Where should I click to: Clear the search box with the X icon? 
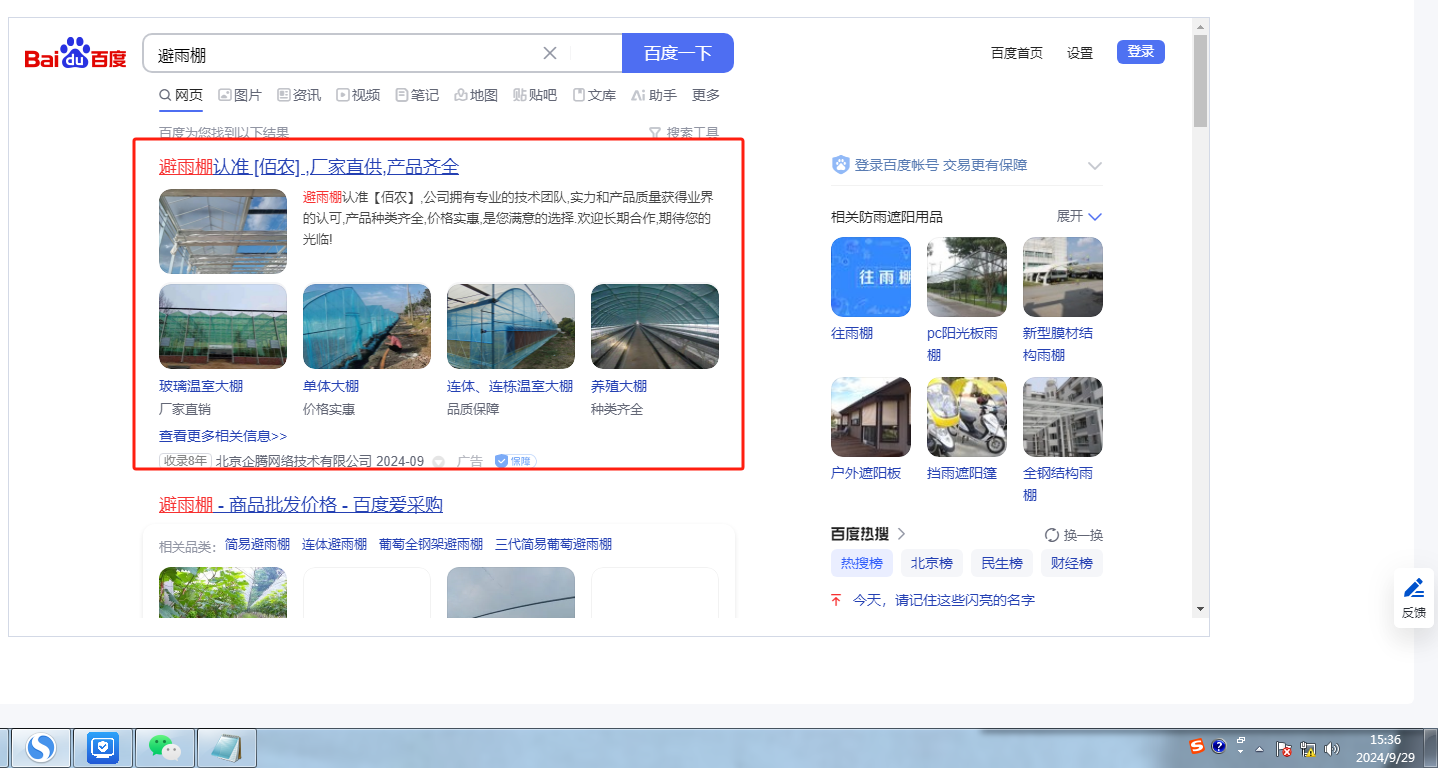(x=549, y=53)
